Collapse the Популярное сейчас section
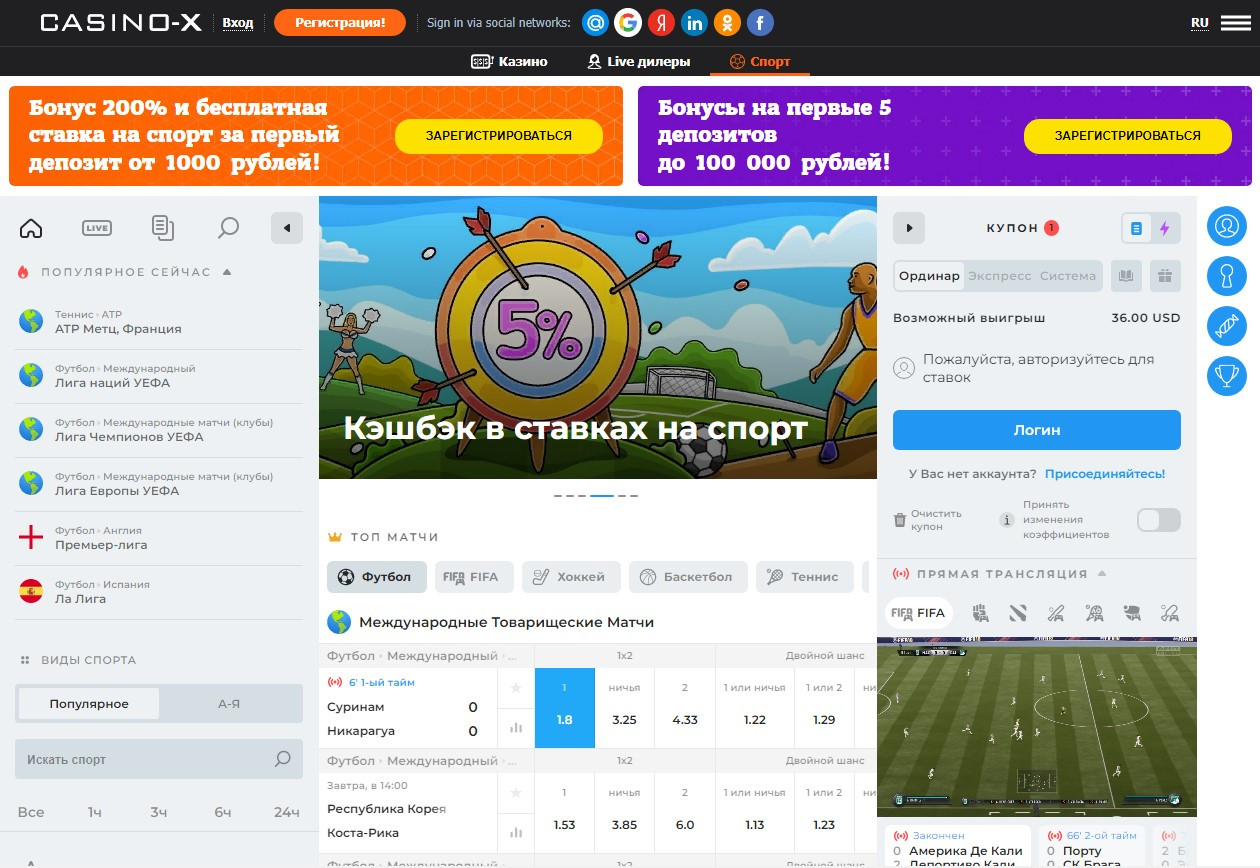Viewport: 1260px width, 868px height. click(227, 272)
